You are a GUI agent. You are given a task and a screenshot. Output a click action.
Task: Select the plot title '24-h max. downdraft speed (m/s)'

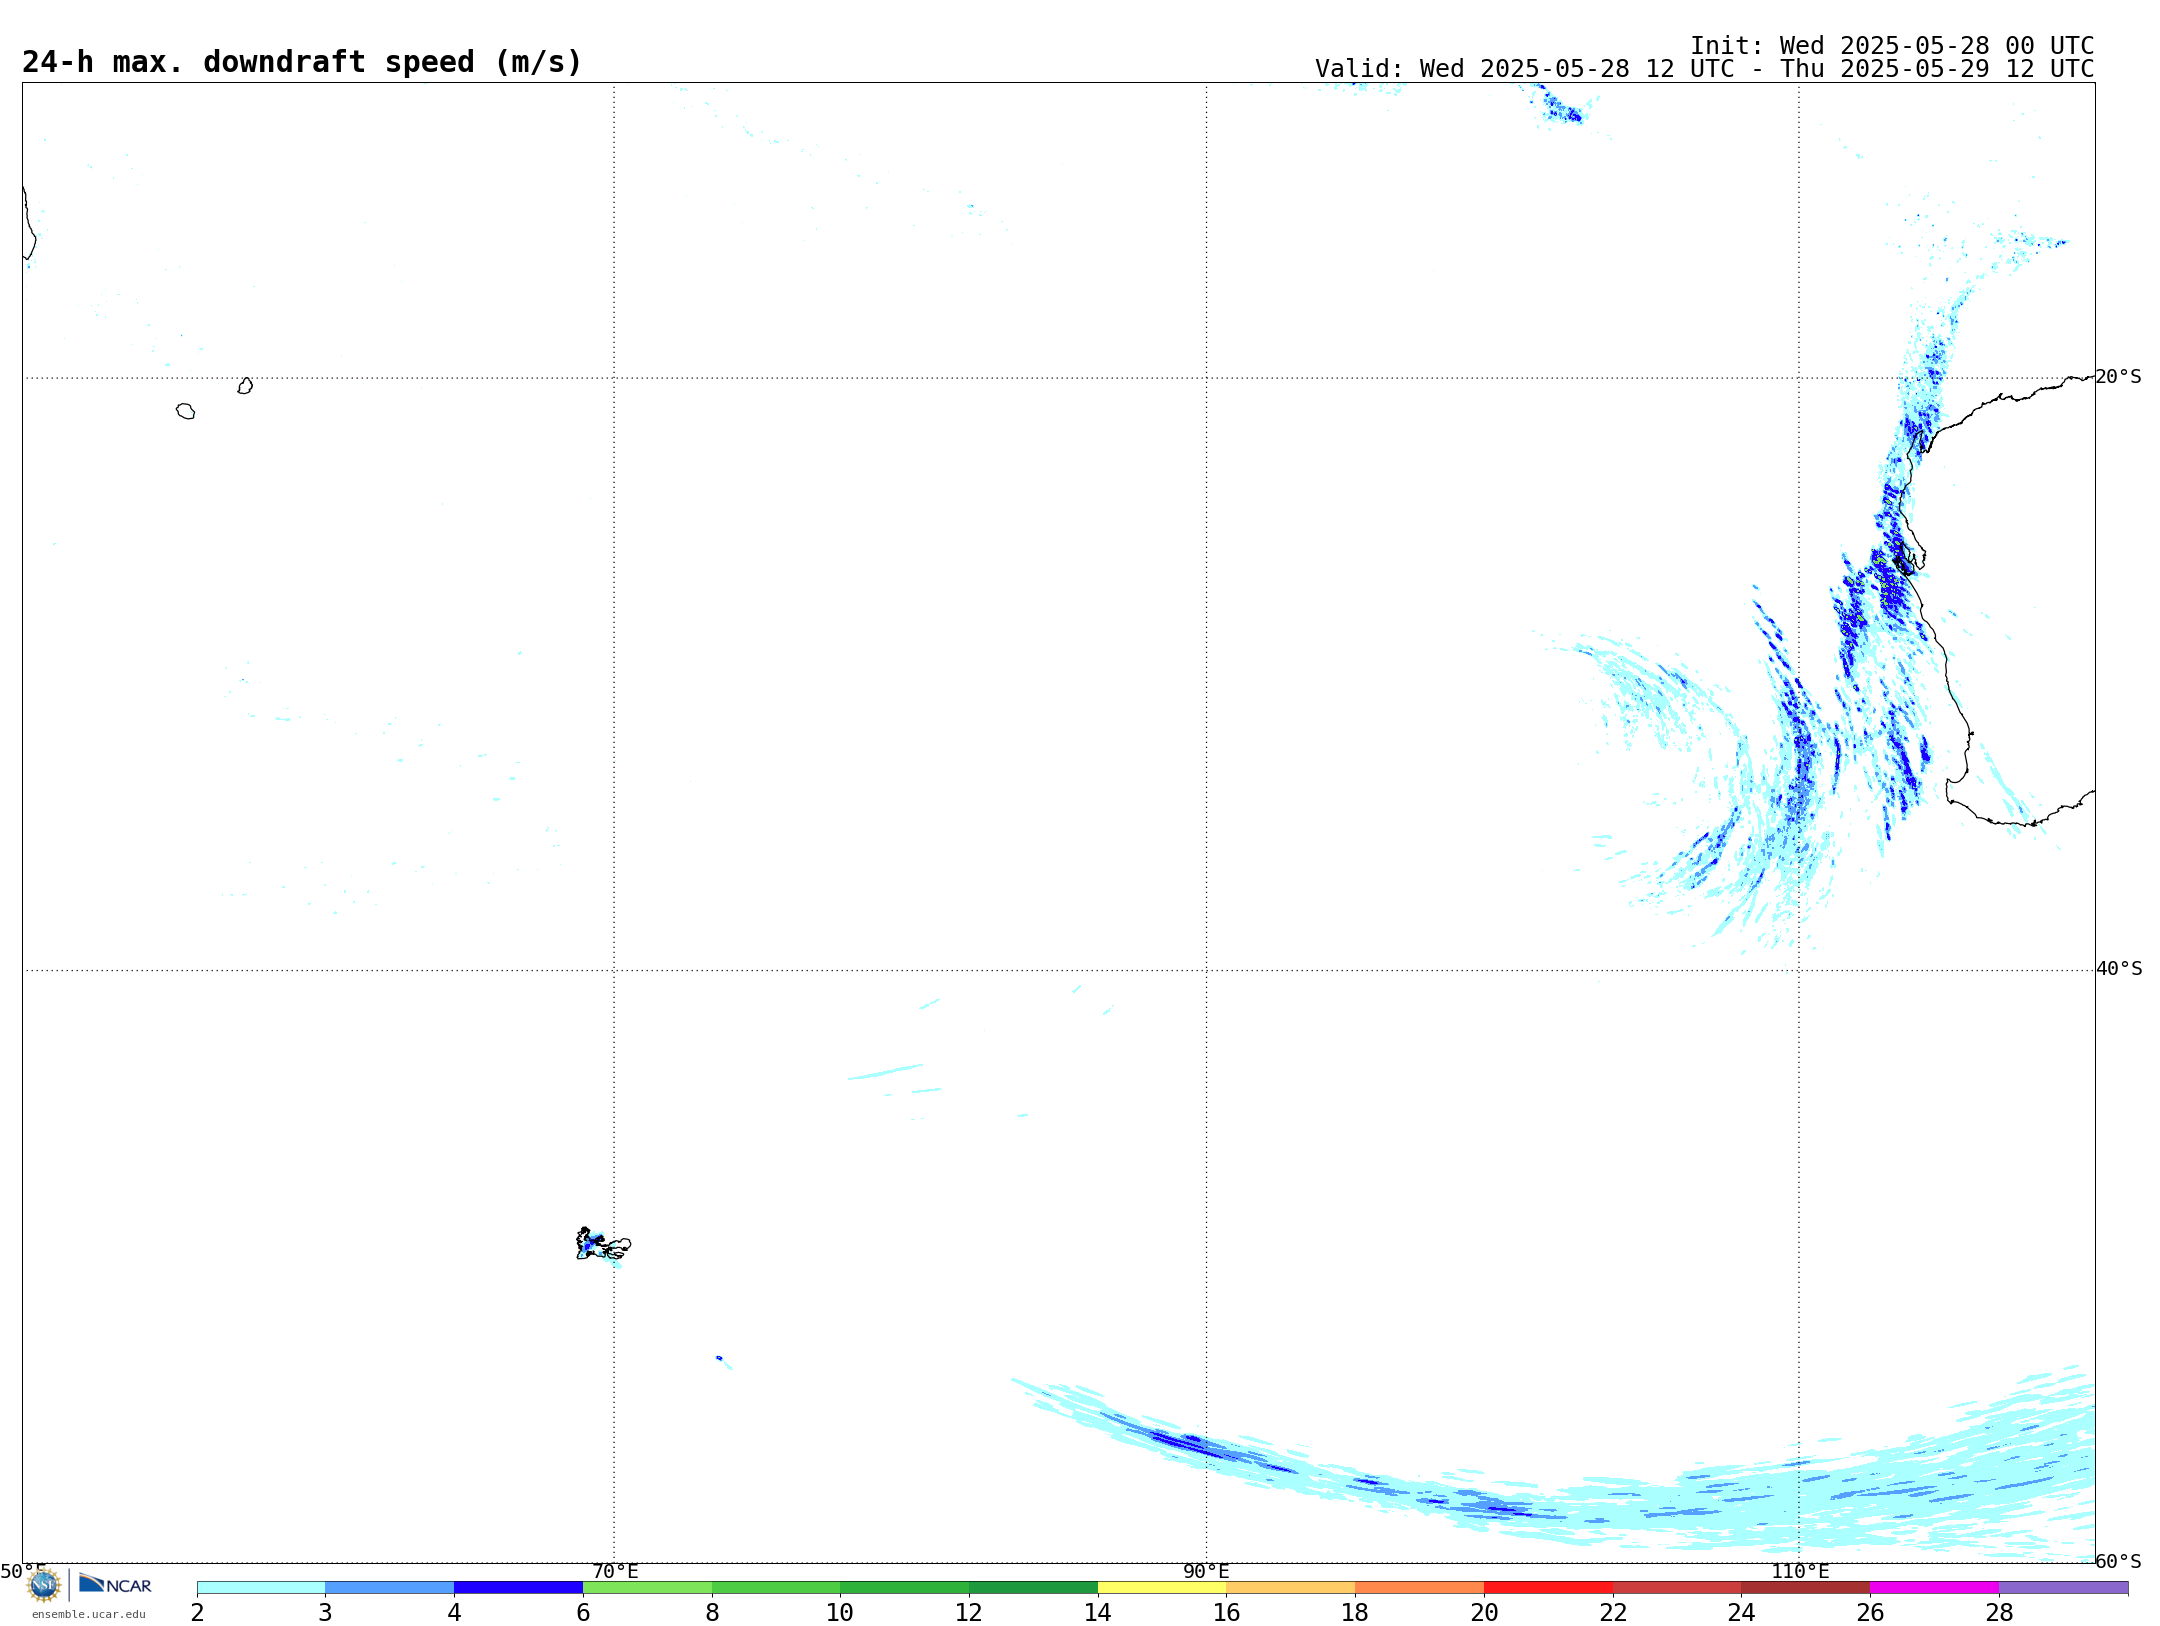(x=302, y=62)
